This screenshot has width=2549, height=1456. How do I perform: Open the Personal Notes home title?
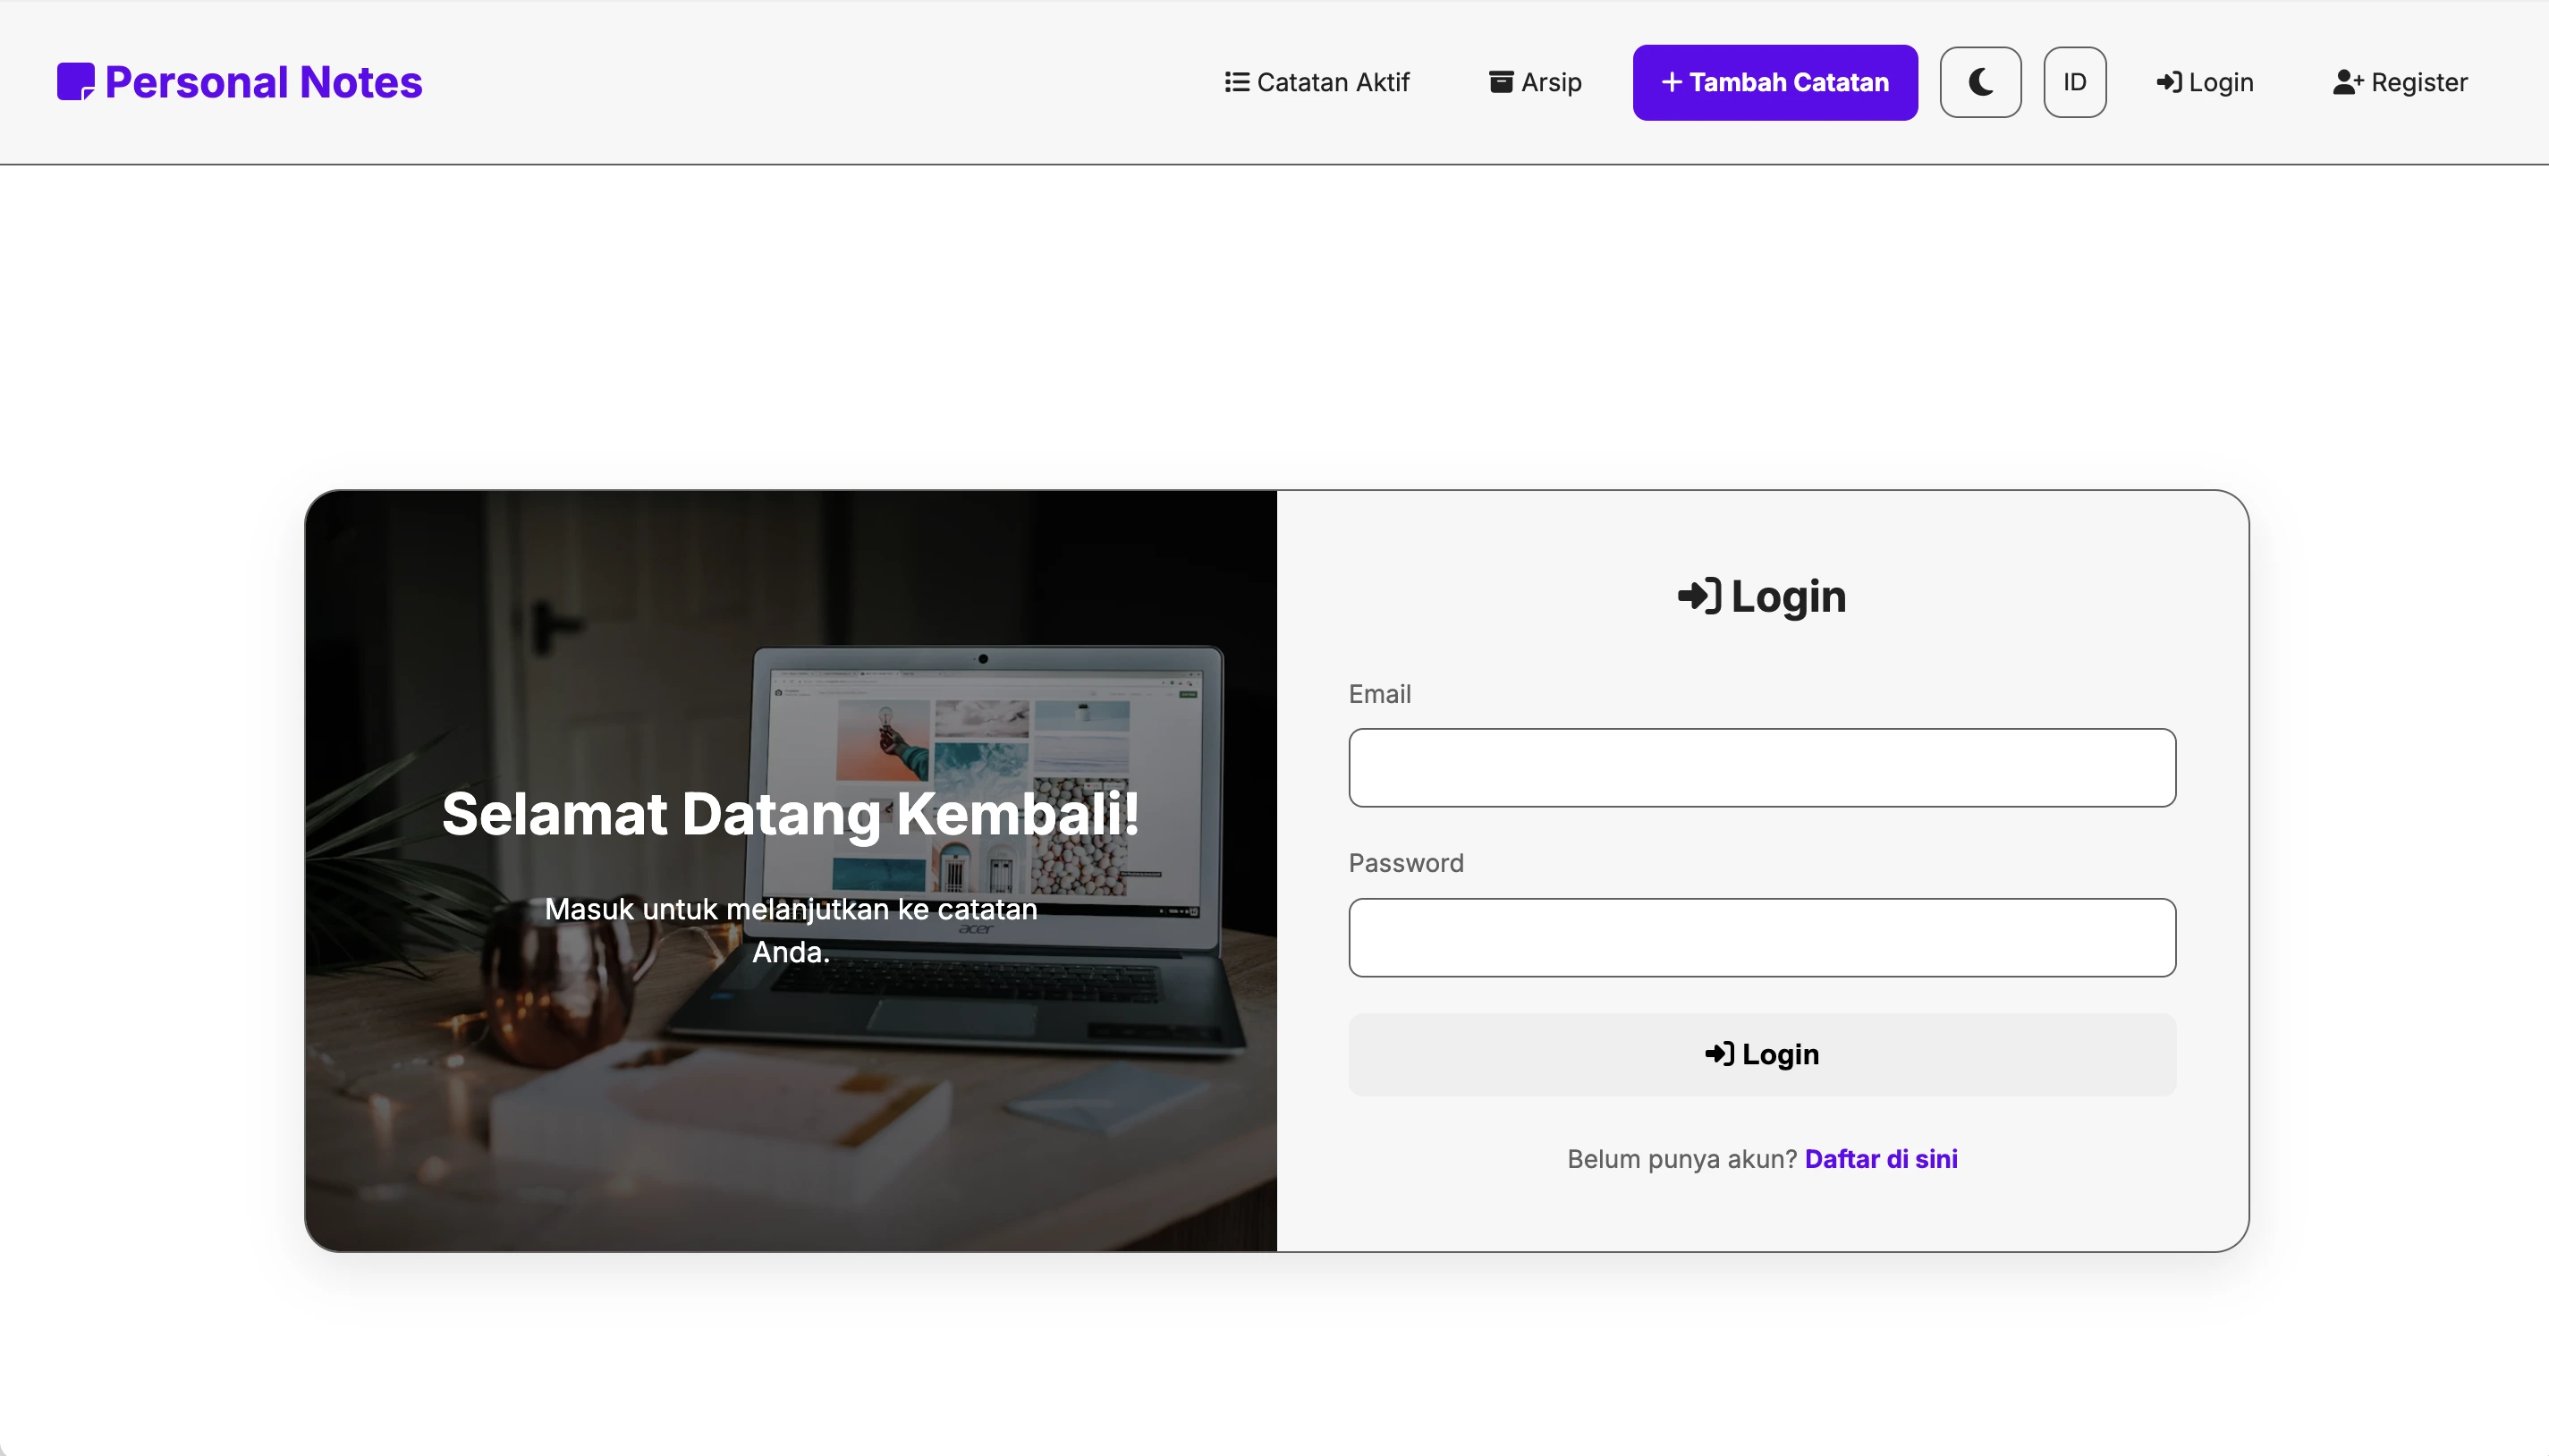[x=263, y=82]
